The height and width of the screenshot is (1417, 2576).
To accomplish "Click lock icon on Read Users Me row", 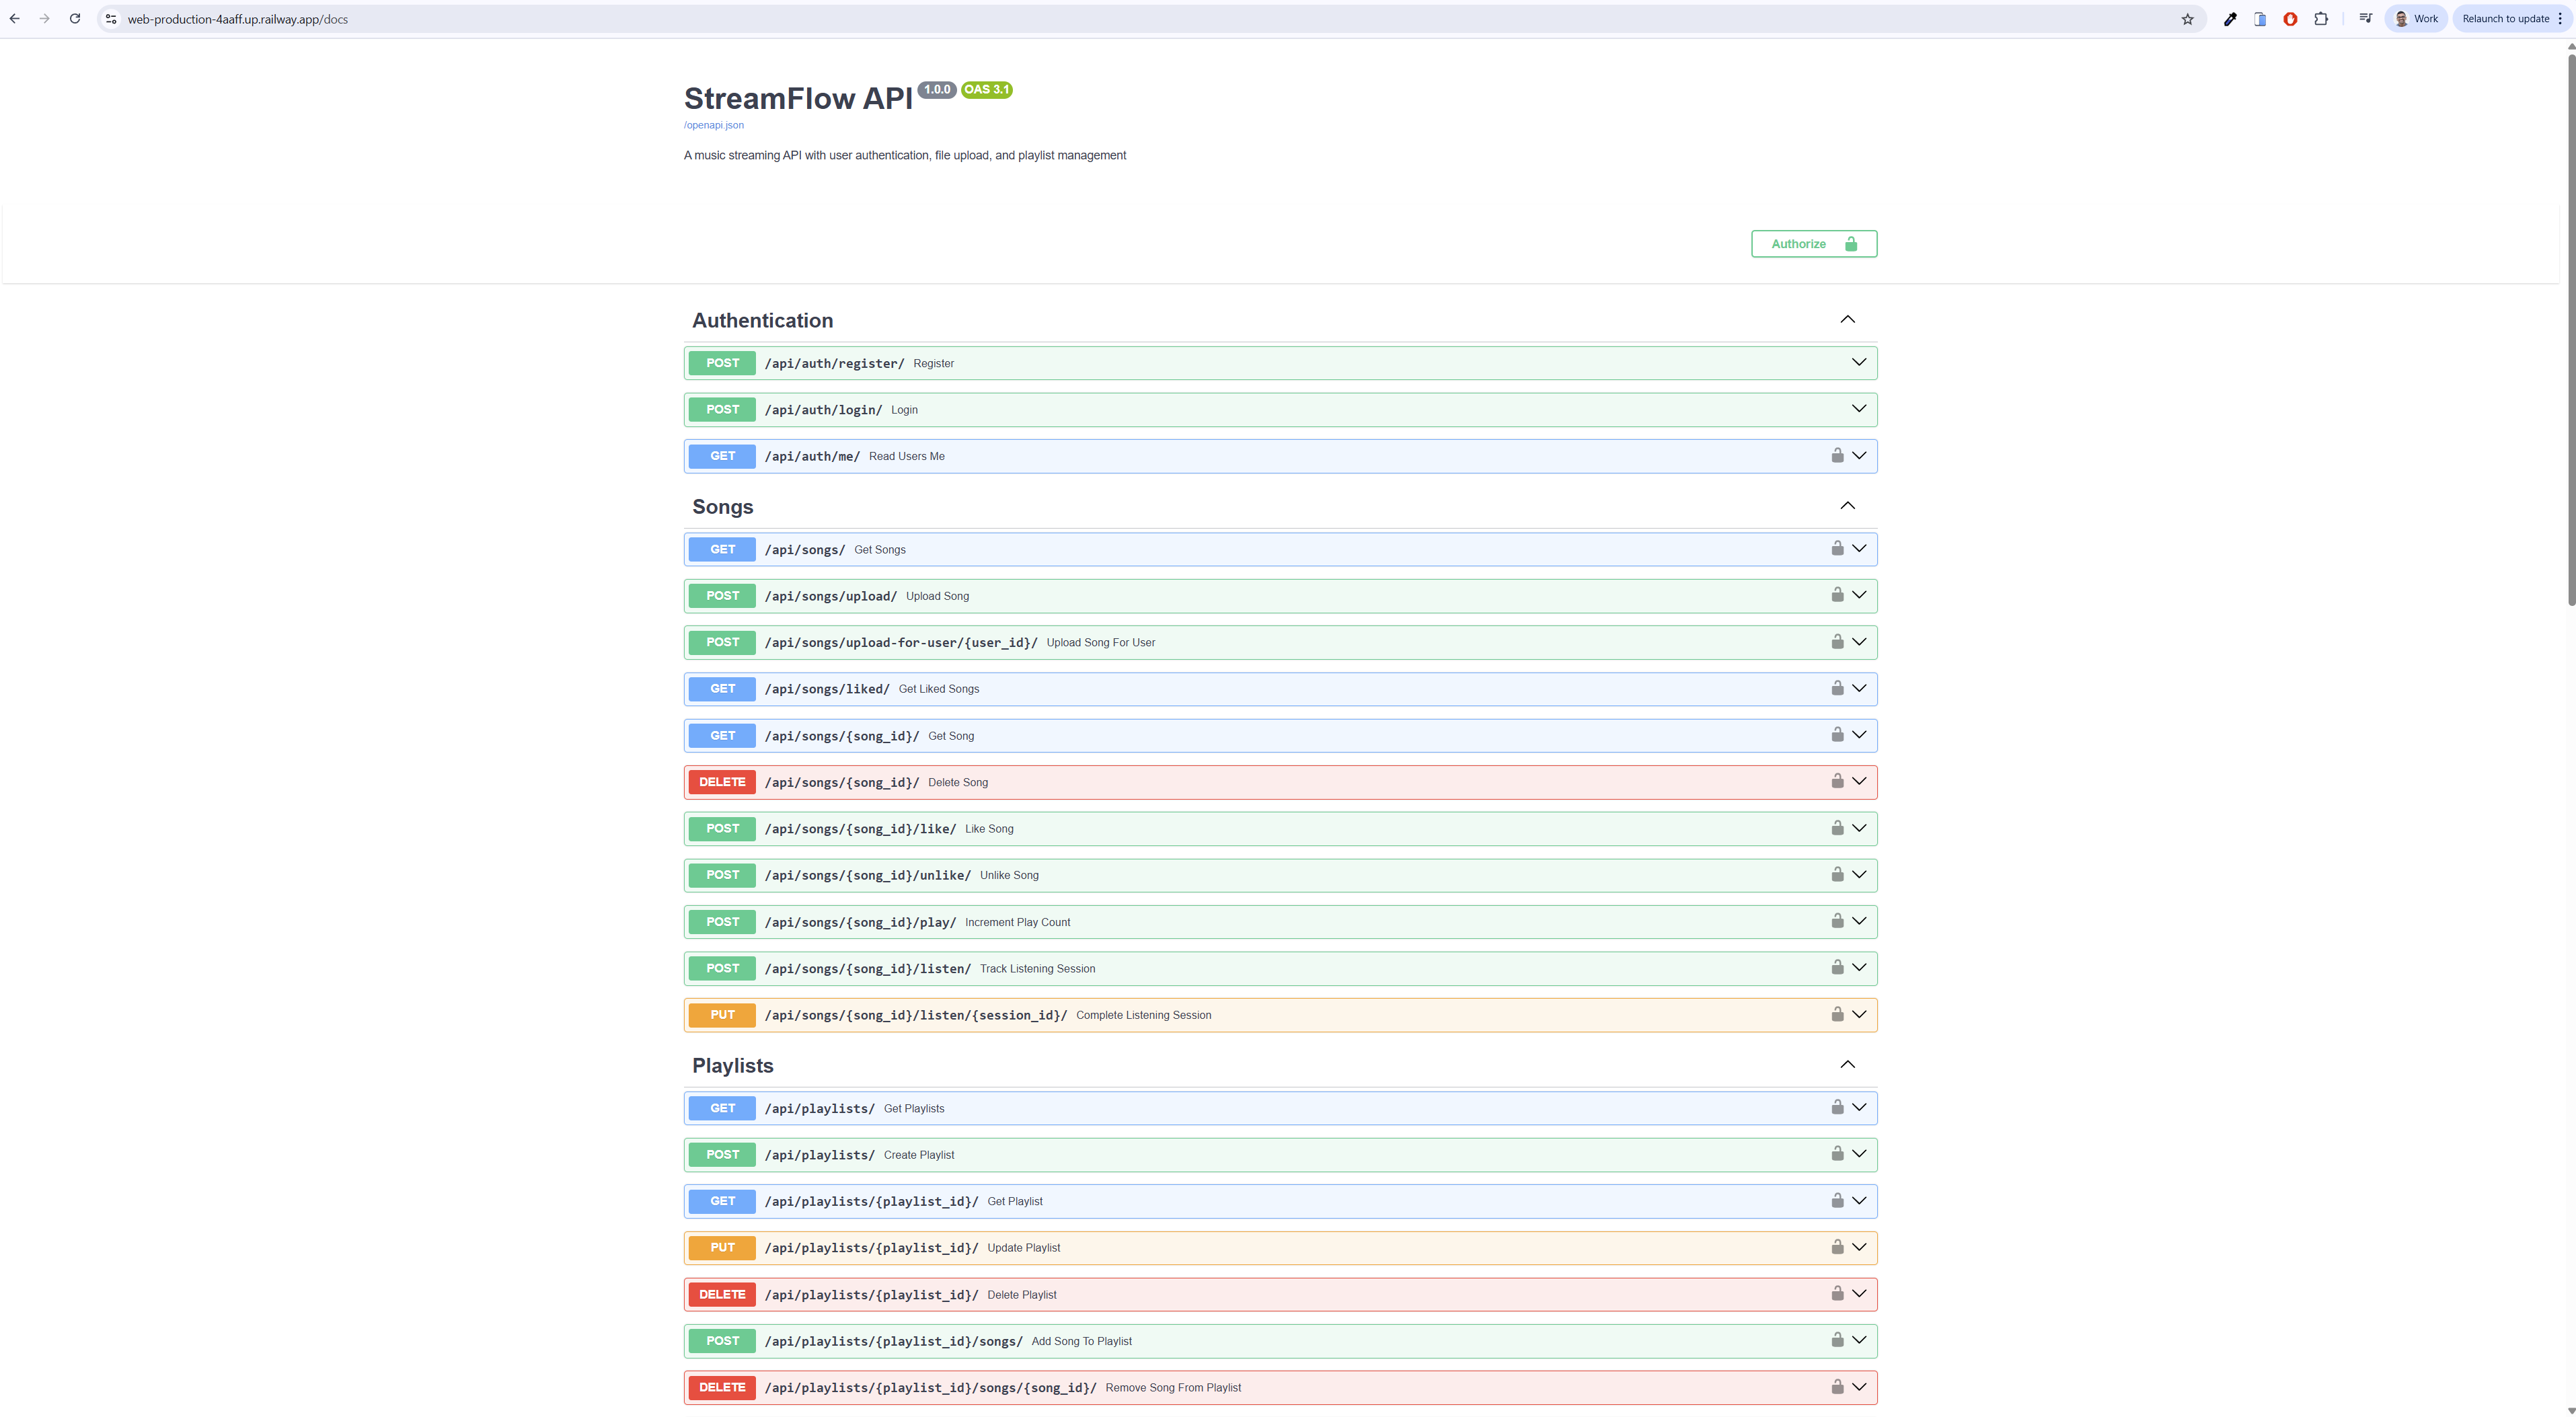I will [x=1837, y=455].
